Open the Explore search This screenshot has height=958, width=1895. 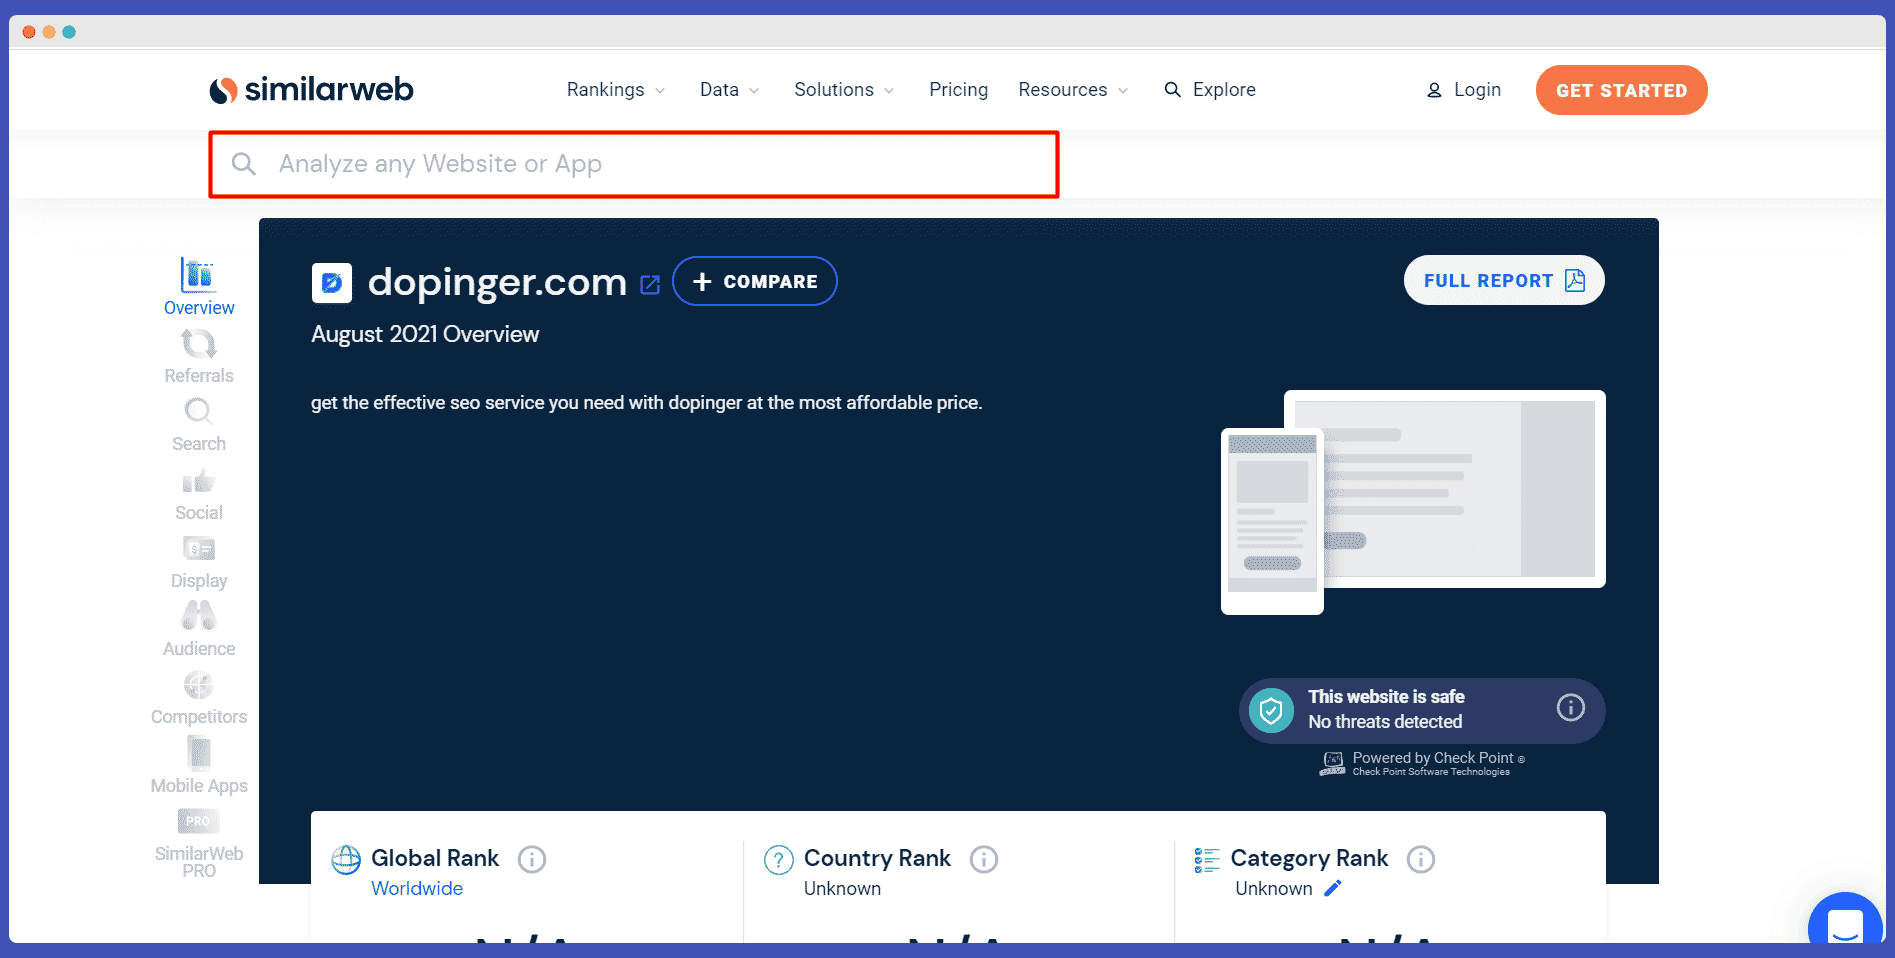tap(1210, 90)
